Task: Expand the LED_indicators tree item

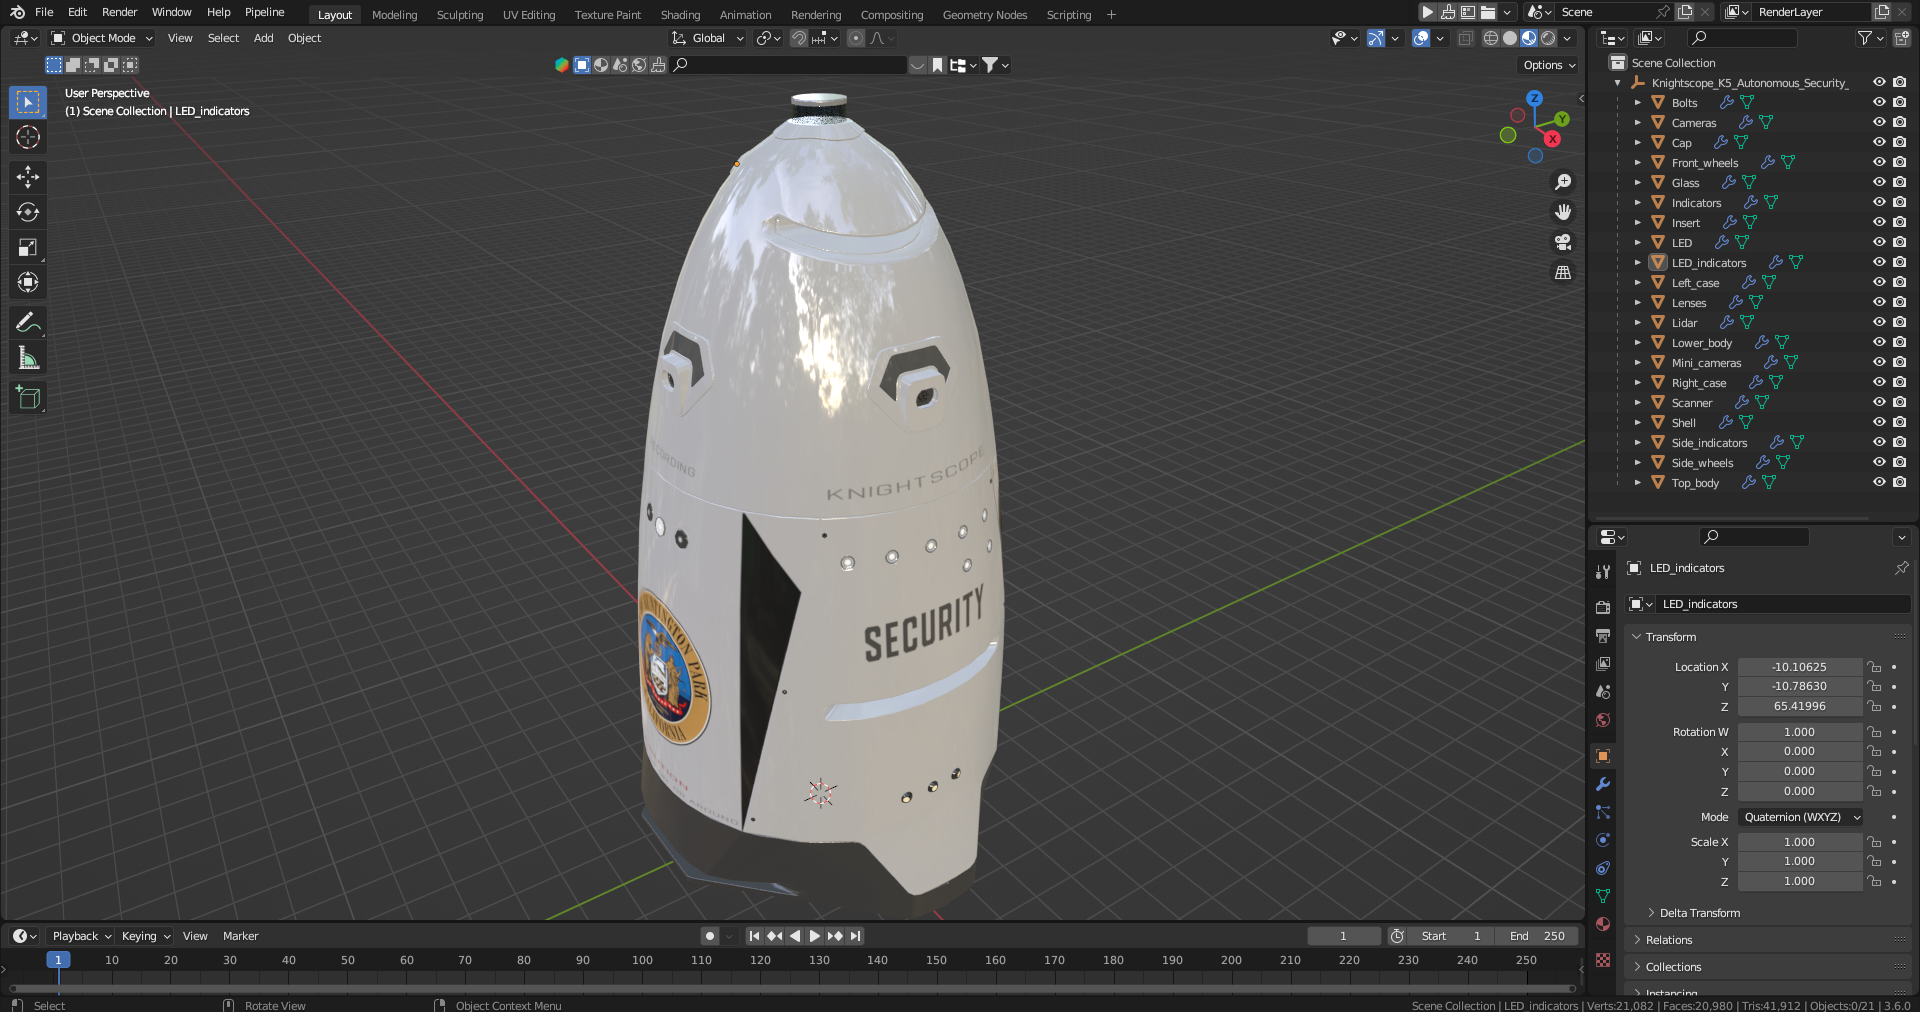Action: [1637, 263]
